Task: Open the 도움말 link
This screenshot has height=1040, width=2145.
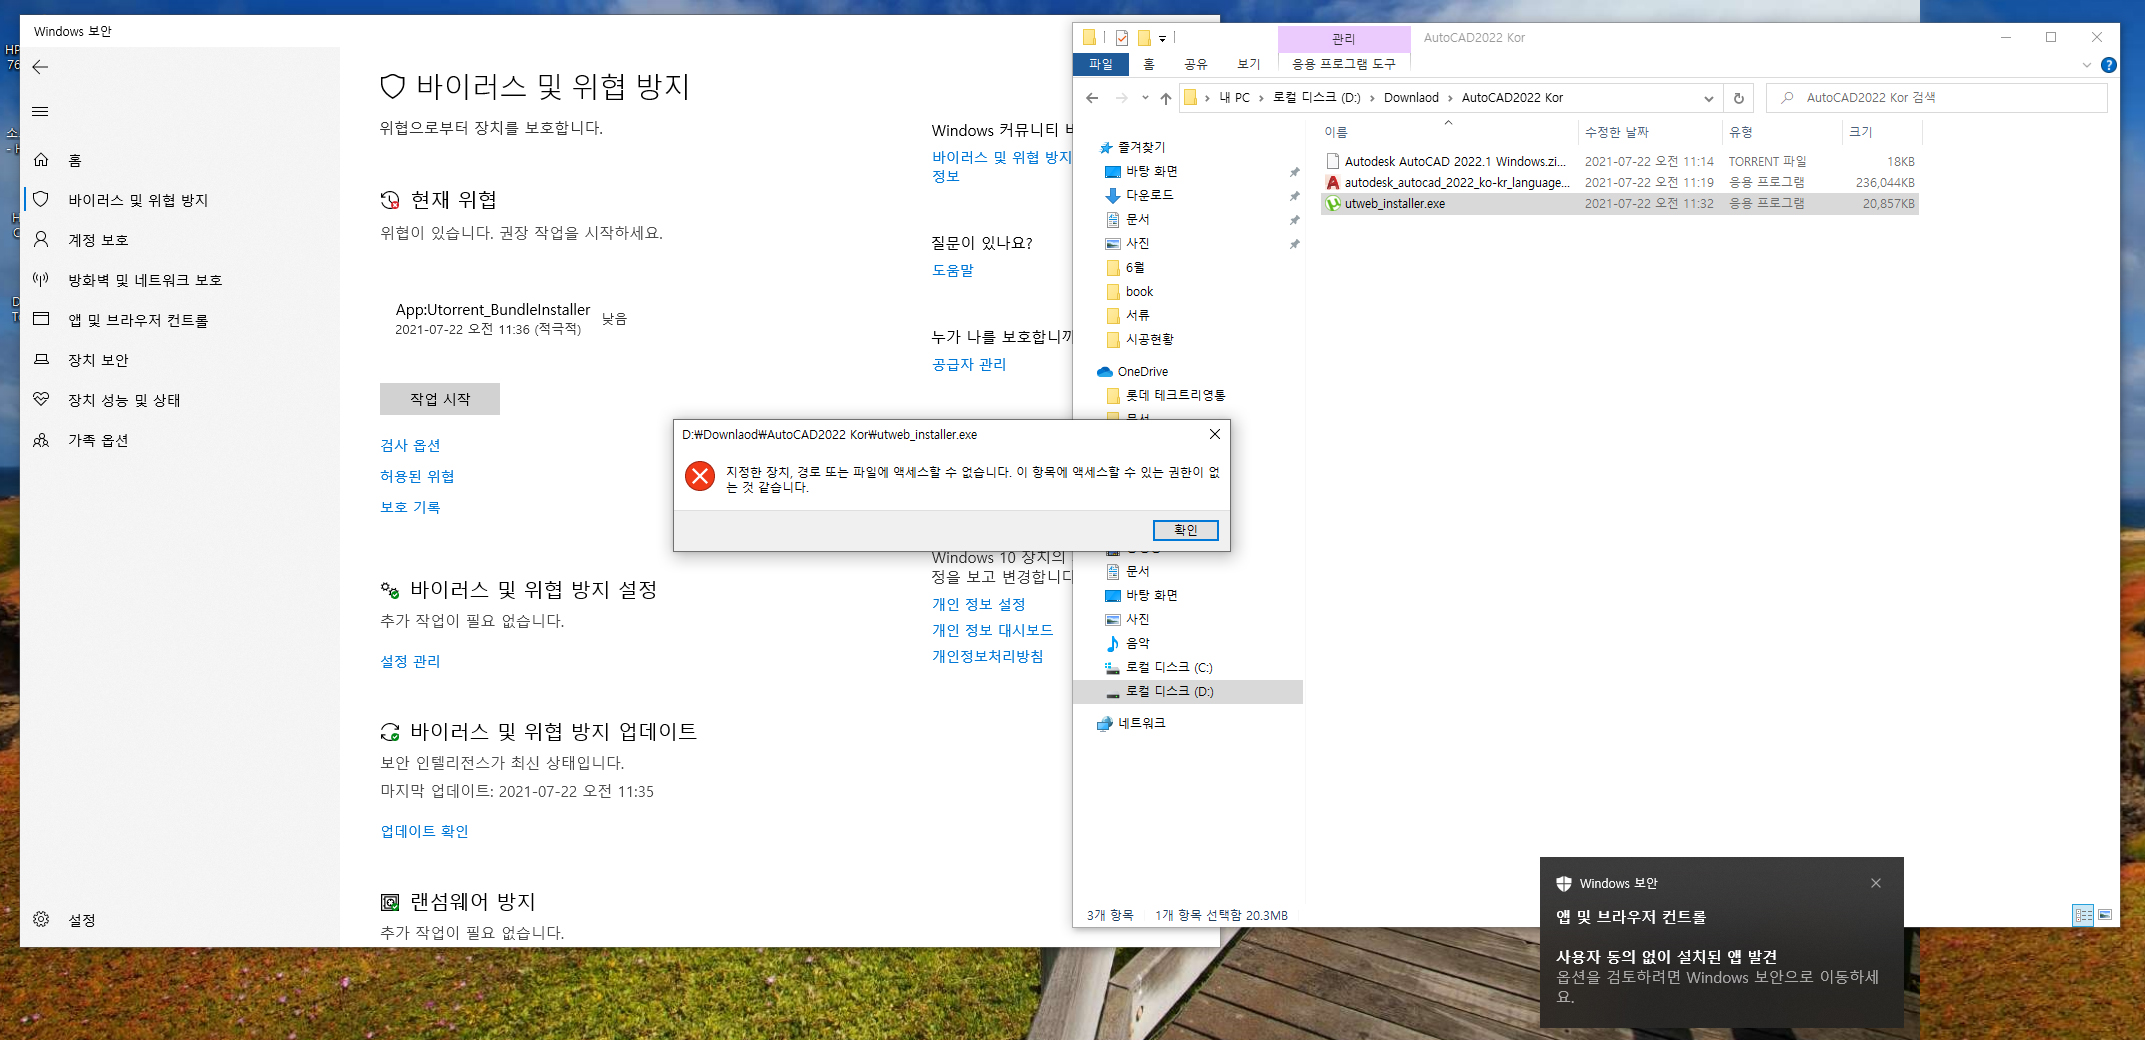Action: click(x=953, y=270)
